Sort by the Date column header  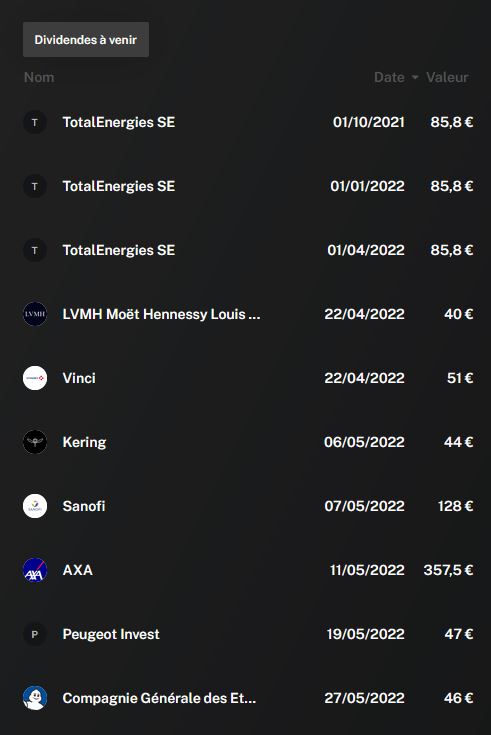389,77
